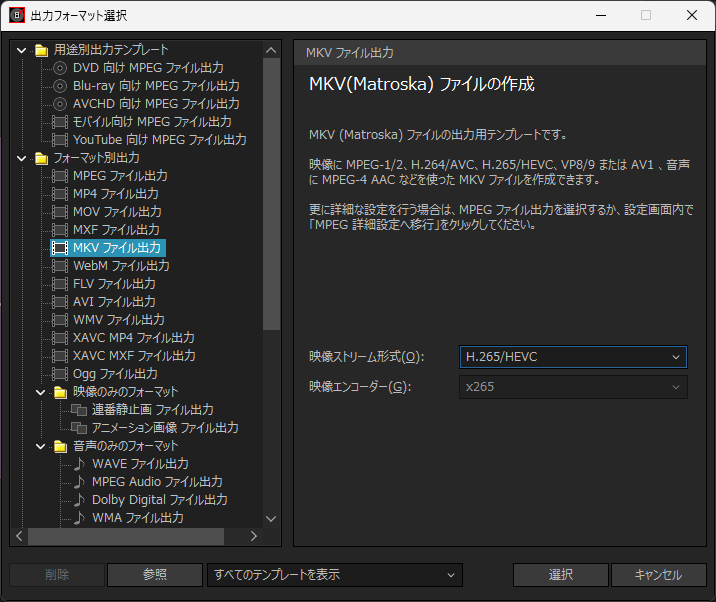Click scroll-down arrow of tree scrollbar
This screenshot has height=602, width=716.
pos(271,519)
